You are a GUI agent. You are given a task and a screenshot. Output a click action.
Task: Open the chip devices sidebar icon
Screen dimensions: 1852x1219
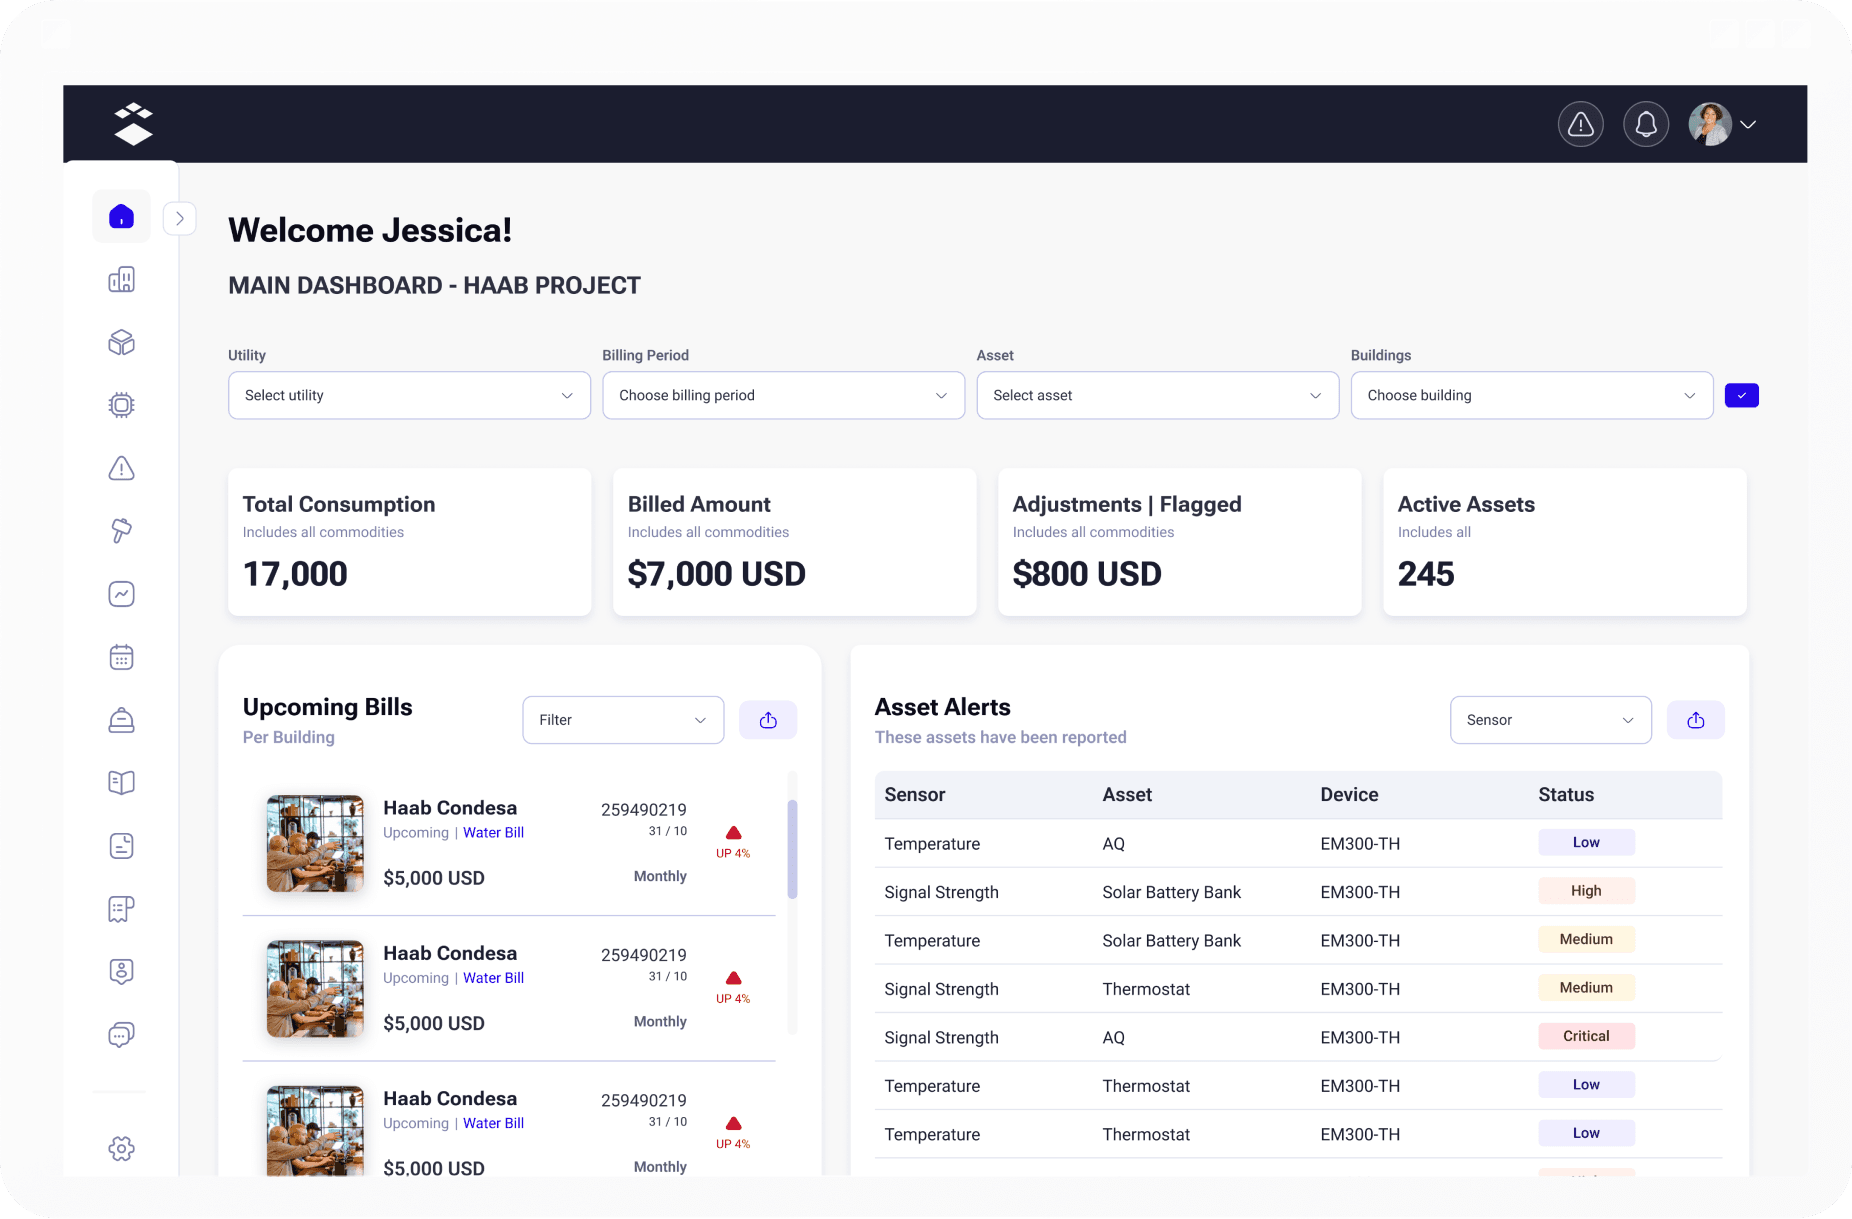pos(121,405)
